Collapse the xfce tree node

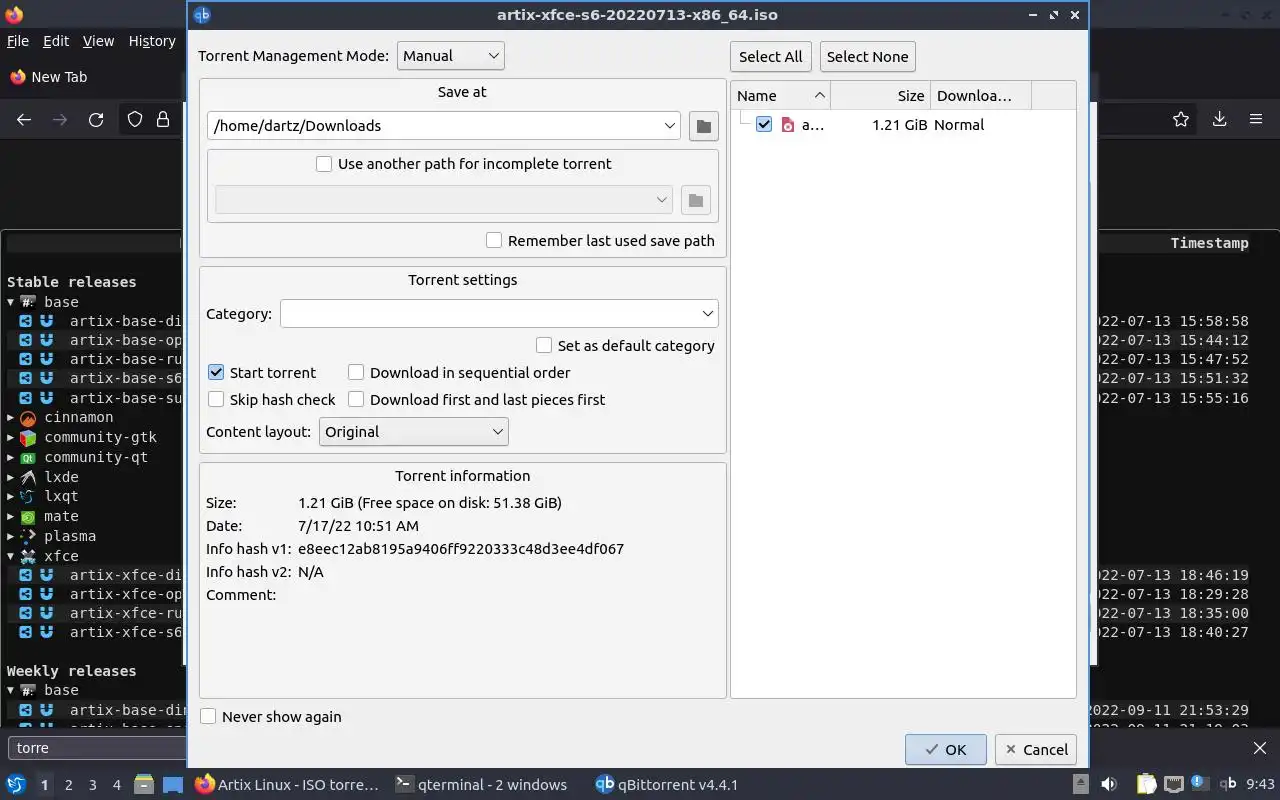click(x=11, y=556)
